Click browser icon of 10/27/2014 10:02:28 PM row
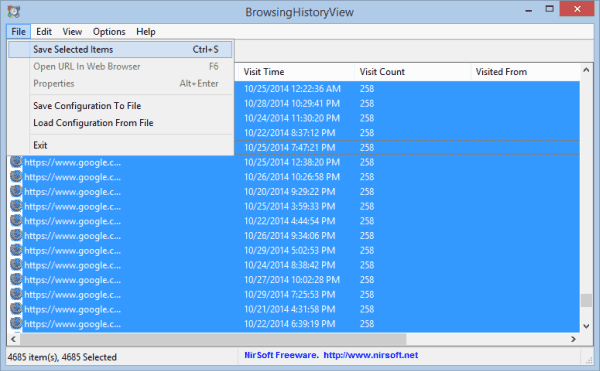The height and width of the screenshot is (371, 600). (16, 280)
